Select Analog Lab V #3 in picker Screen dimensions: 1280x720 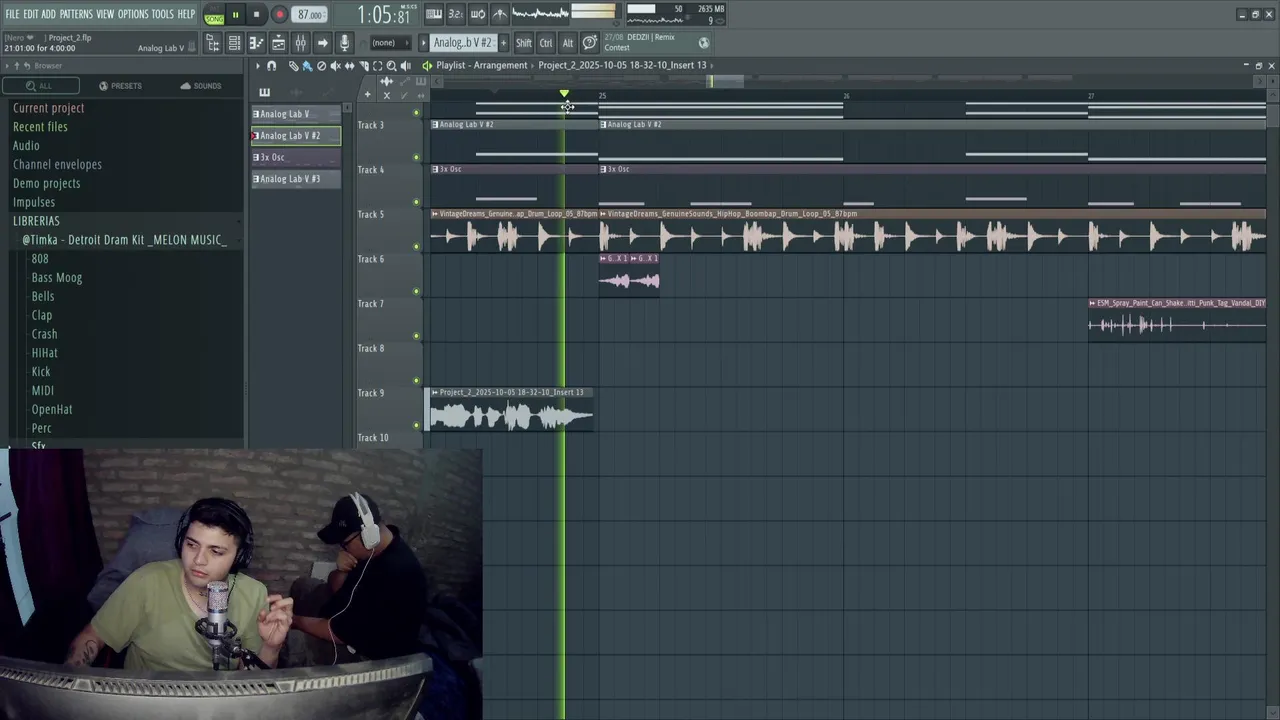pyautogui.click(x=295, y=179)
